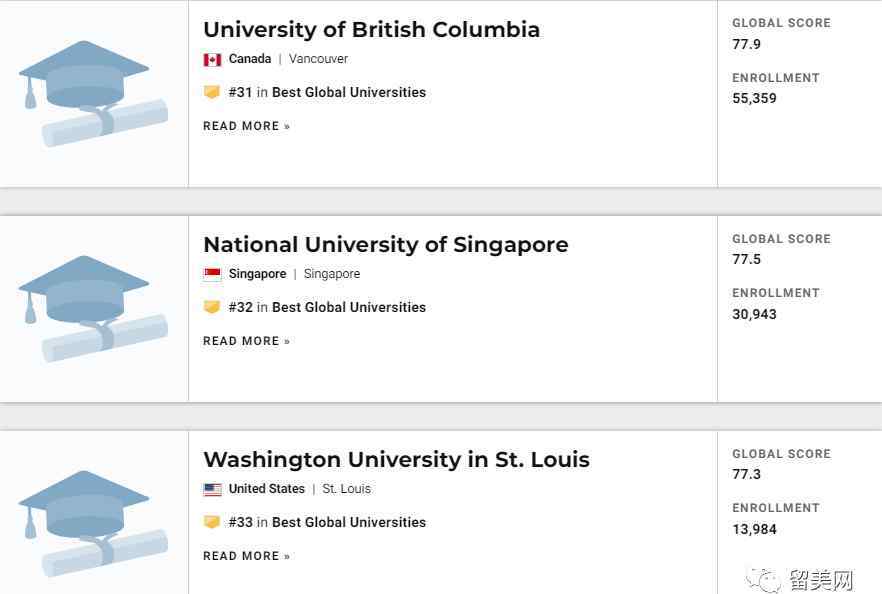The height and width of the screenshot is (594, 882).
Task: Click the #31 in Best Global Universities ranking
Action: [327, 92]
